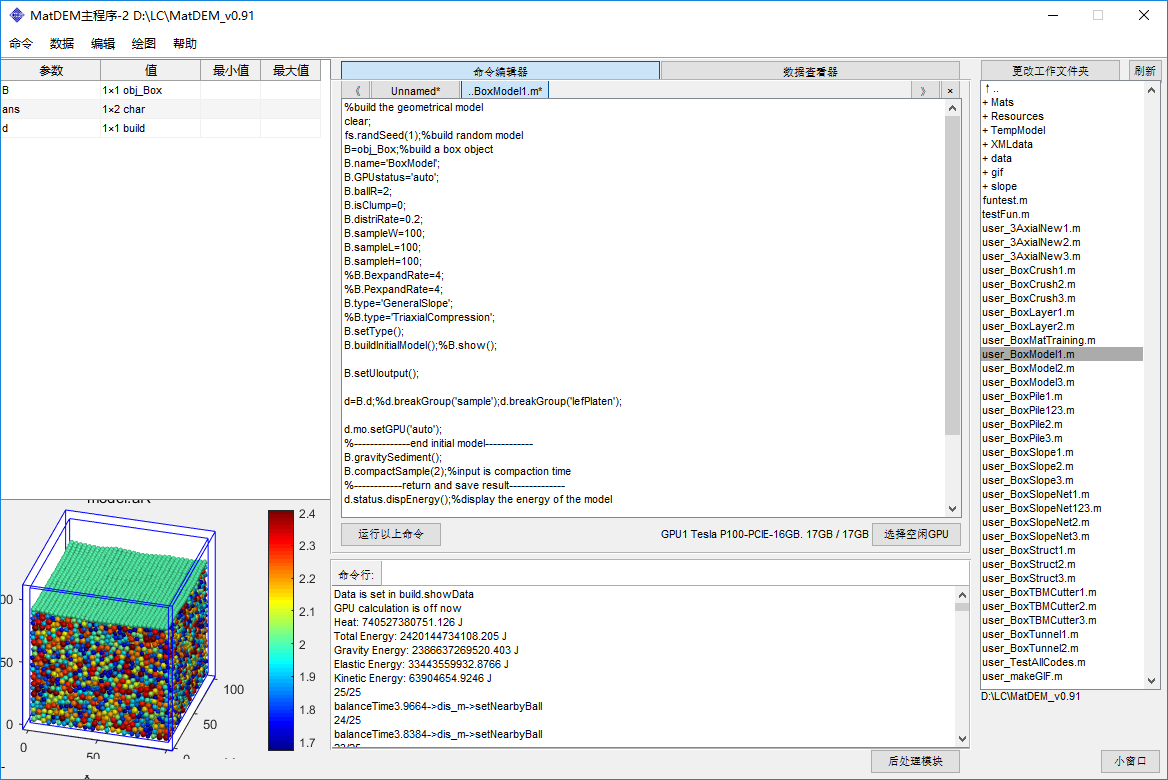The height and width of the screenshot is (780, 1168).
Task: Close the current editor tab with ×
Action: [x=949, y=91]
